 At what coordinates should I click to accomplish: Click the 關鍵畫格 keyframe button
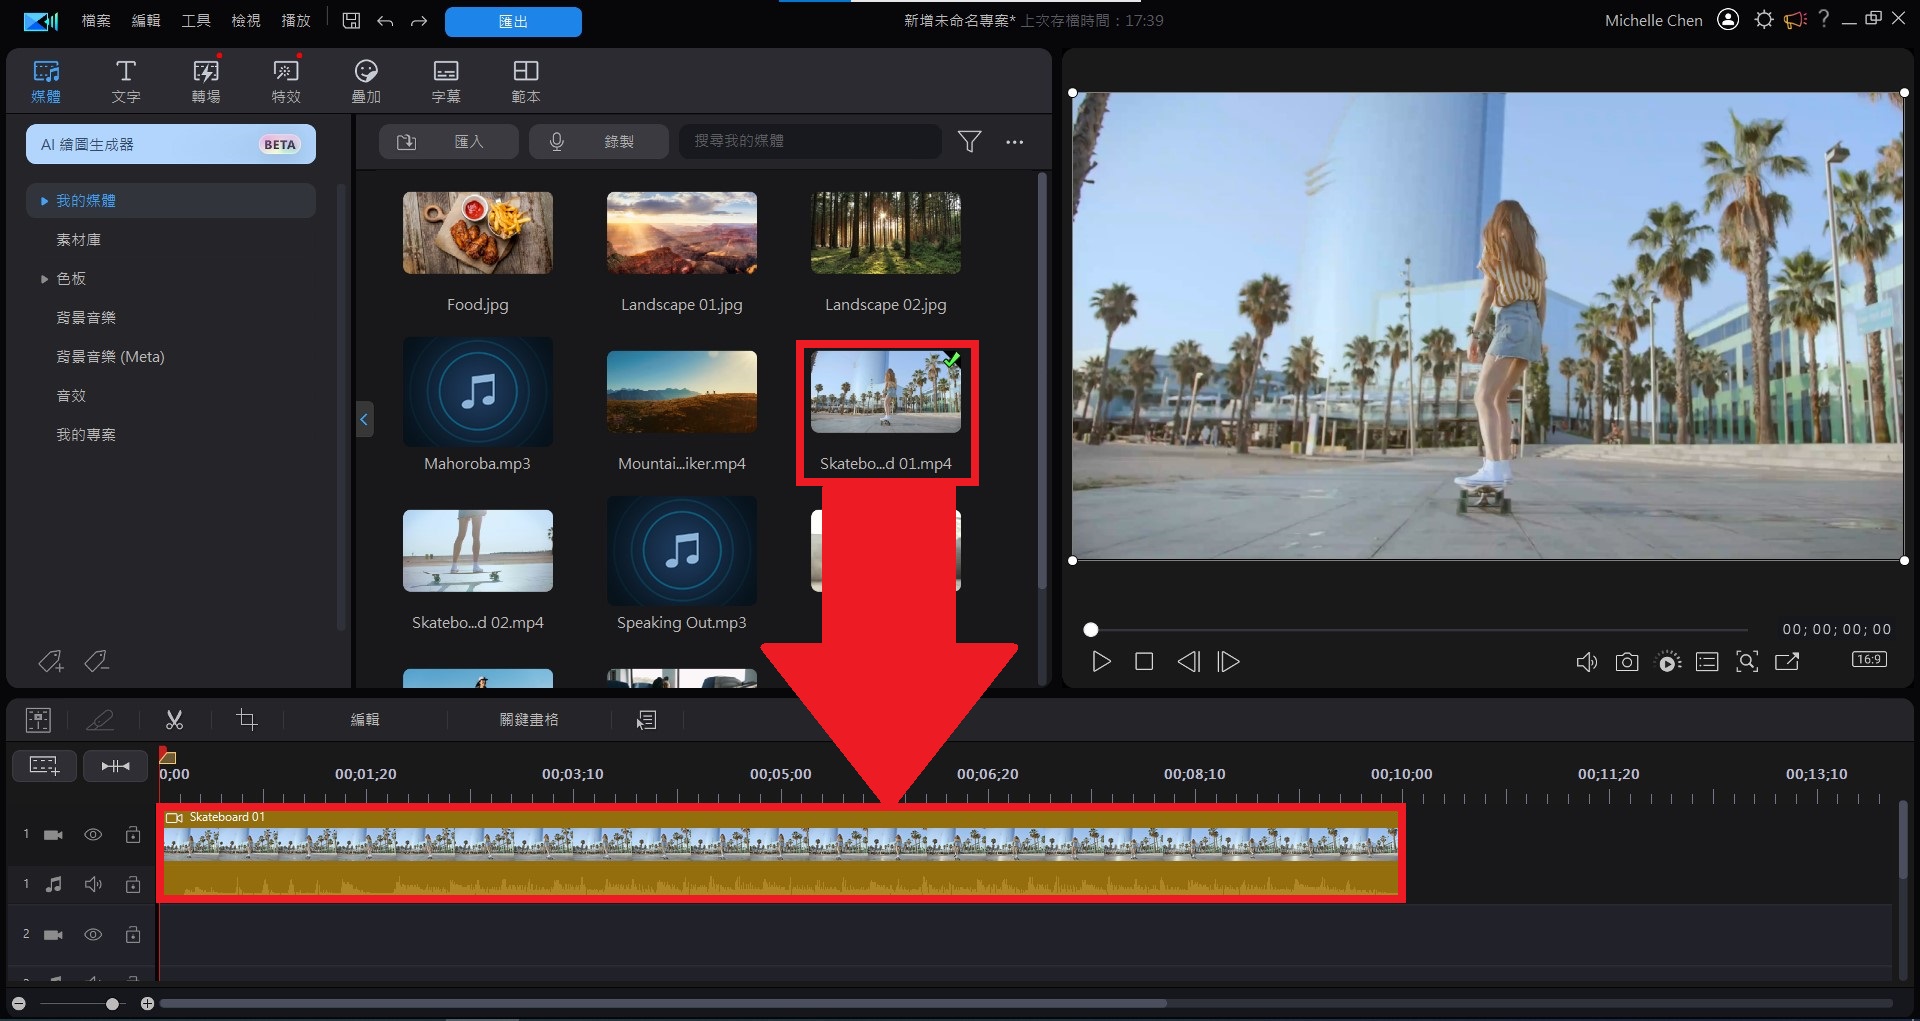529,720
